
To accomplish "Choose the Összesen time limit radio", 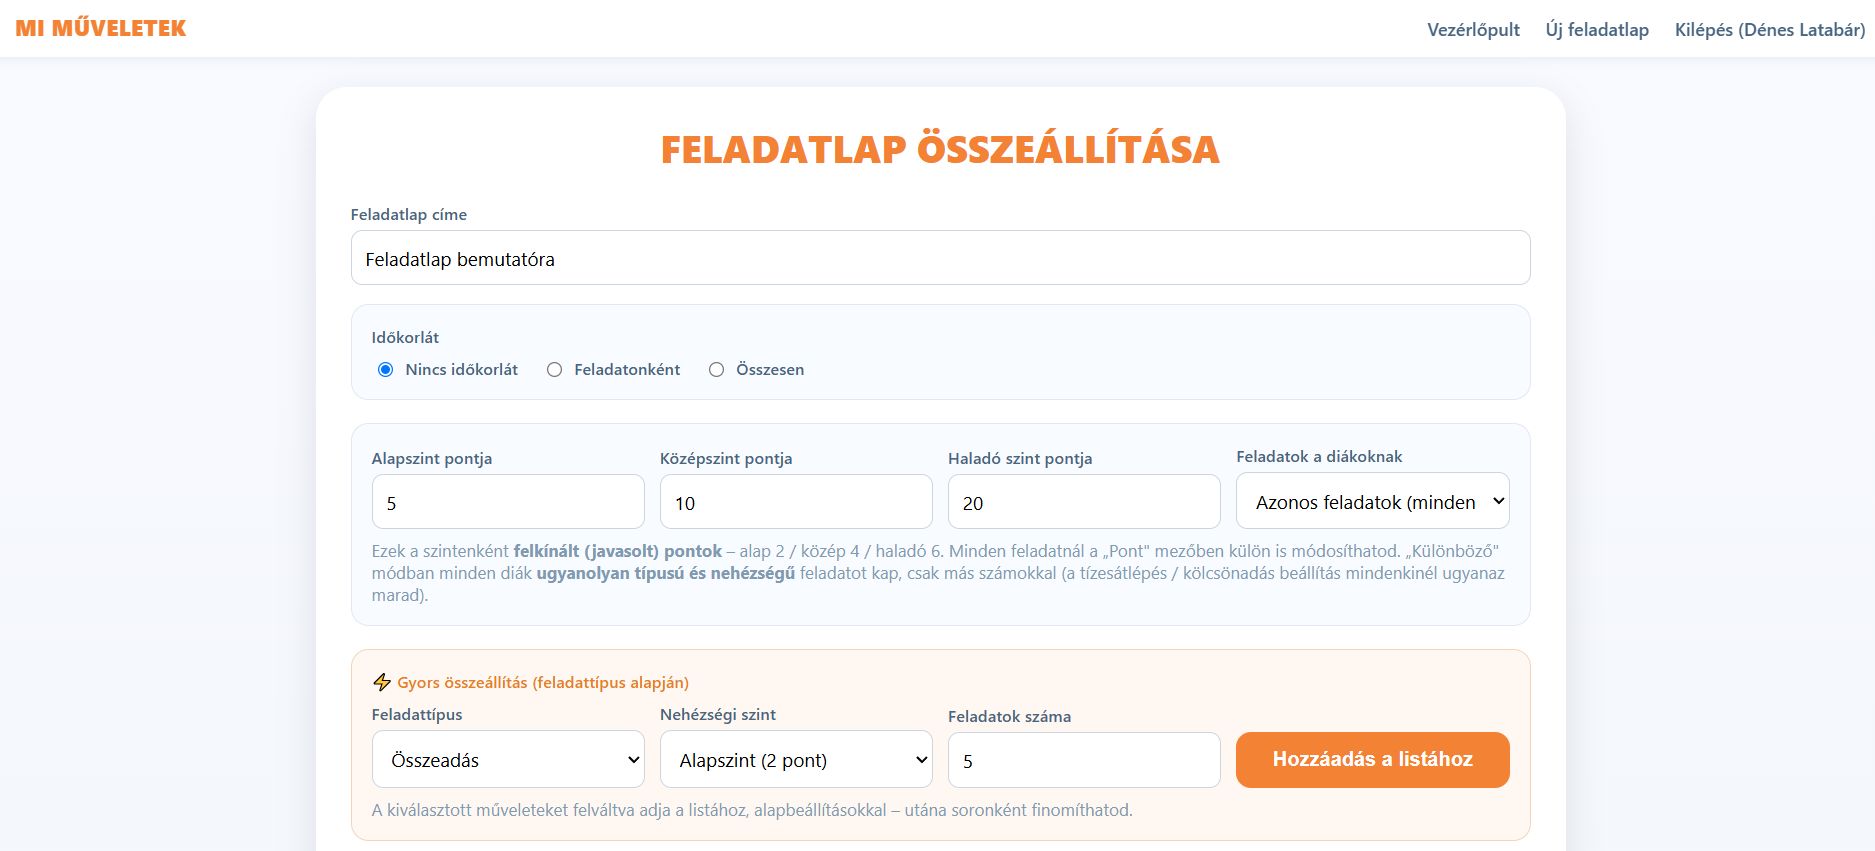I will point(716,369).
